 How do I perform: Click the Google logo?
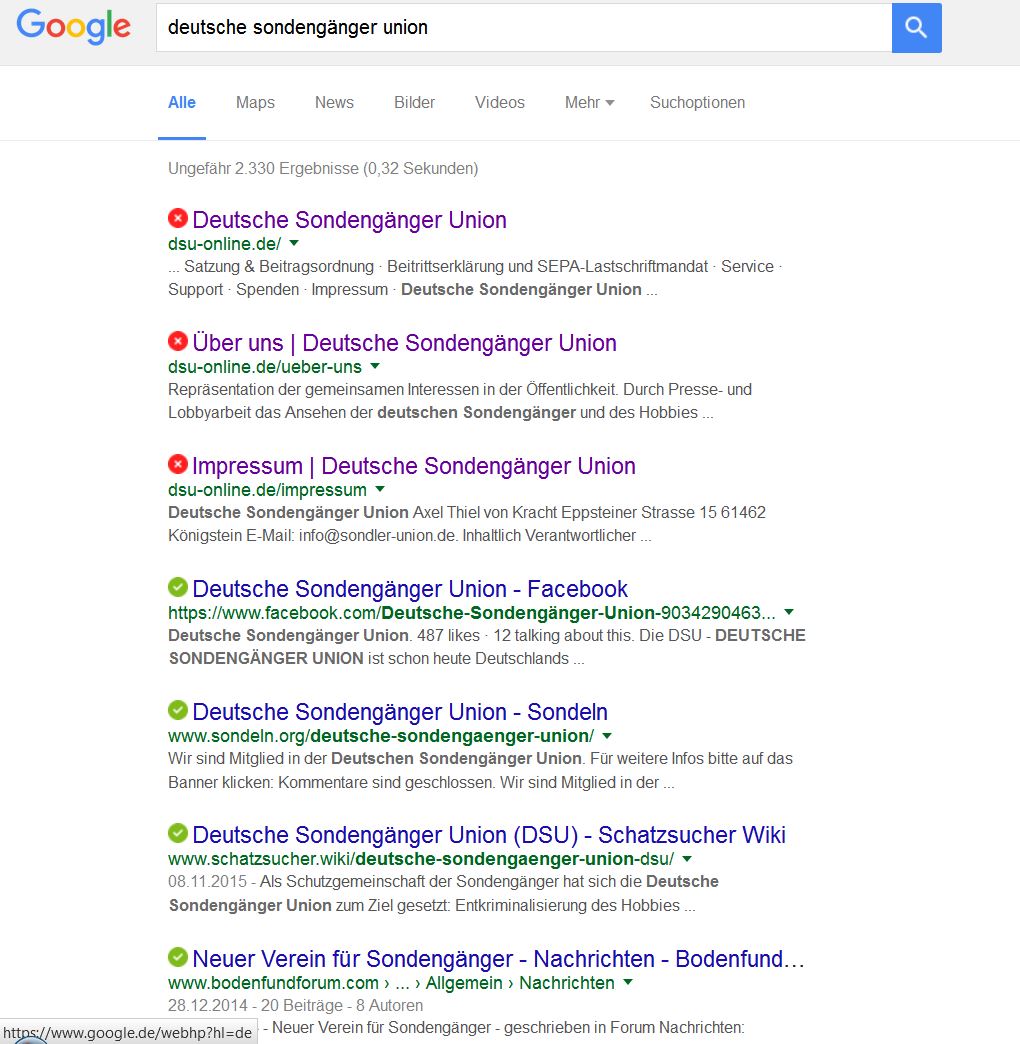point(74,27)
